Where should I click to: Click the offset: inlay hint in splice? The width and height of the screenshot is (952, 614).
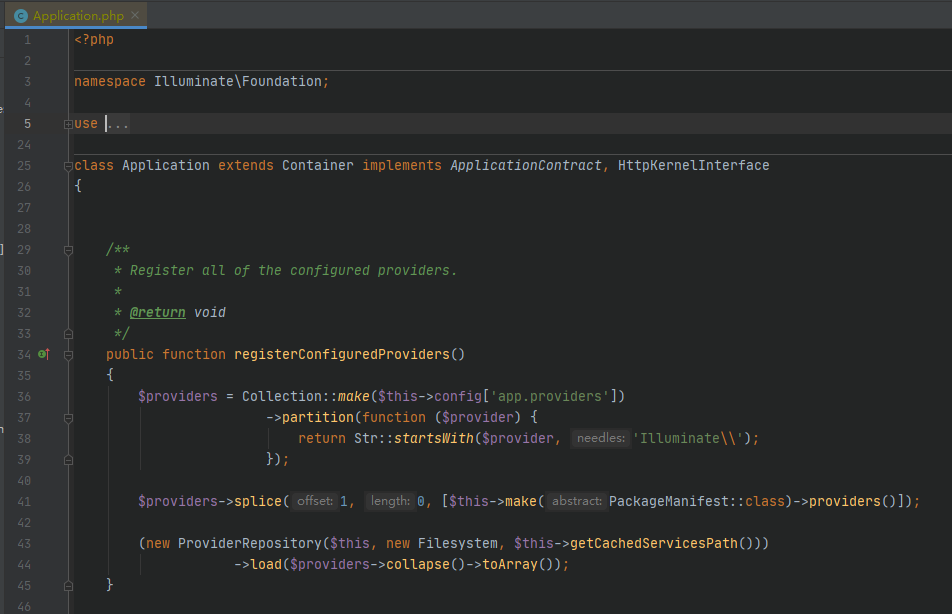[x=314, y=501]
